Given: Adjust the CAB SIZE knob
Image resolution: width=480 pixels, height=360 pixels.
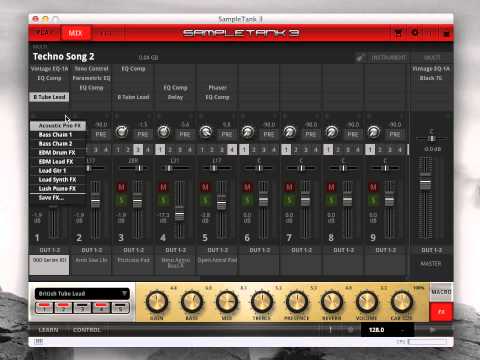Looking at the screenshot, I should [x=402, y=301].
